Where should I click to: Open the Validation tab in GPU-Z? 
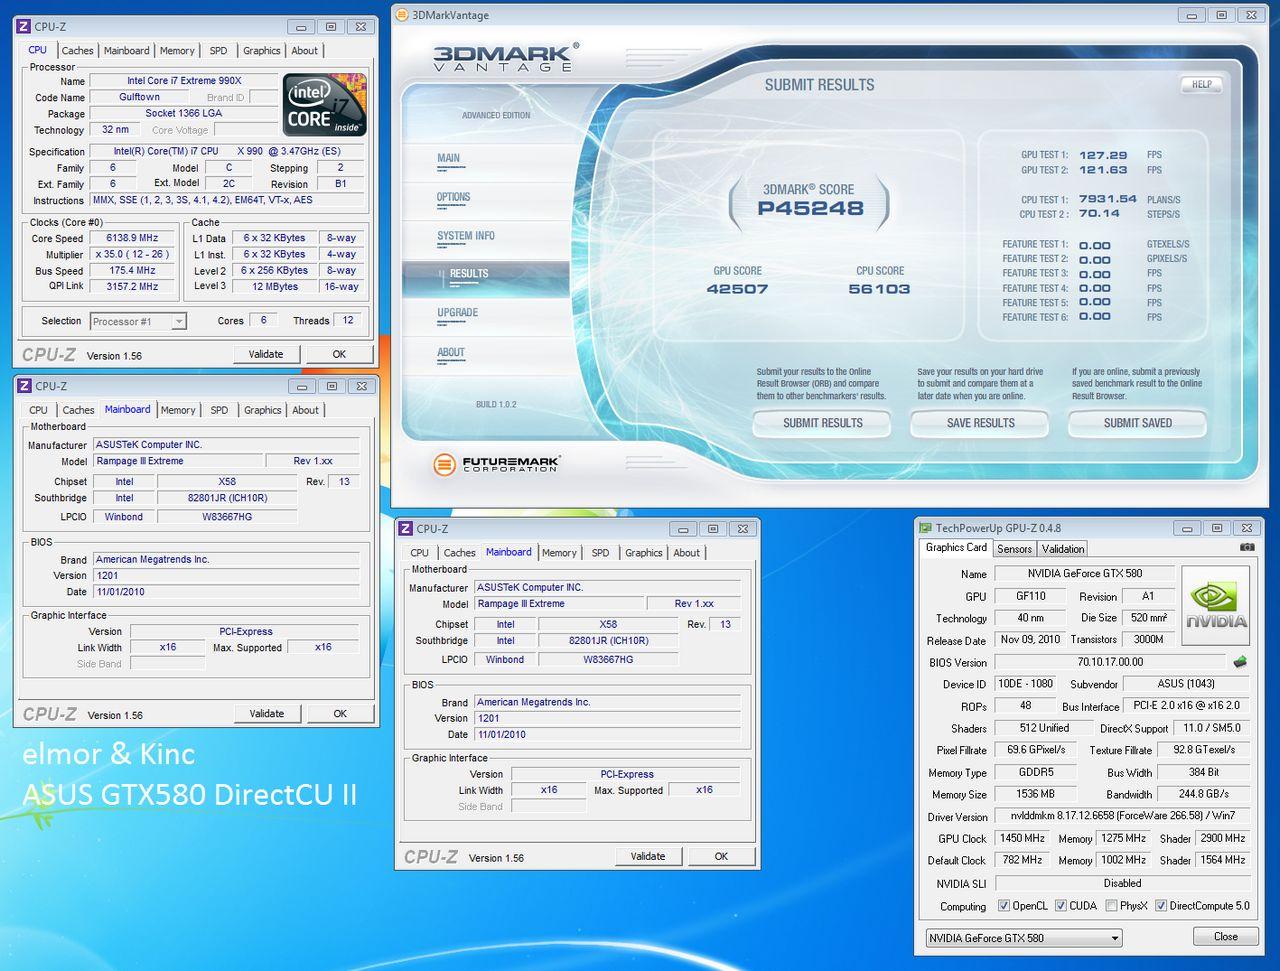[x=1063, y=549]
